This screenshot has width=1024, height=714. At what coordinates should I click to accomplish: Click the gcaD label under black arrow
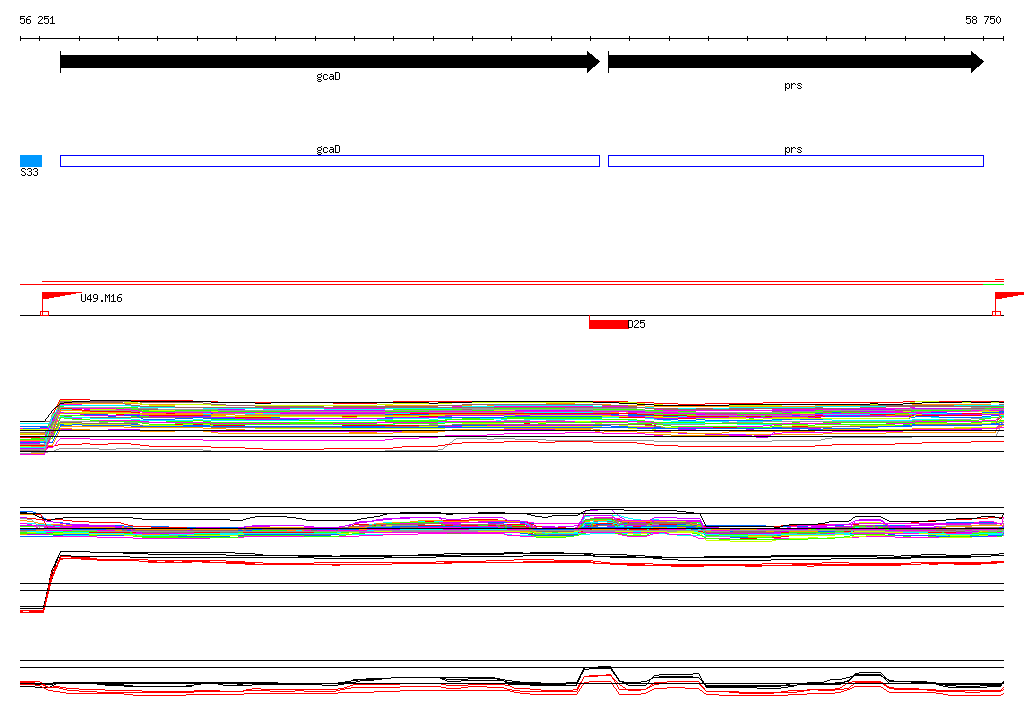328,76
